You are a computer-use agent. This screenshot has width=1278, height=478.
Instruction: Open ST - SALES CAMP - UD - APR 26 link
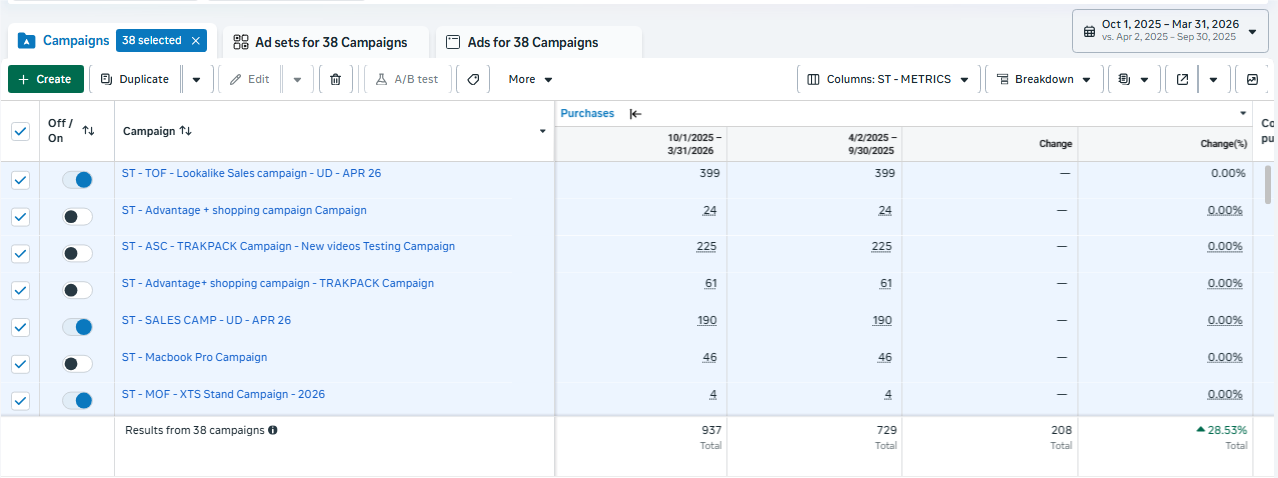206,320
